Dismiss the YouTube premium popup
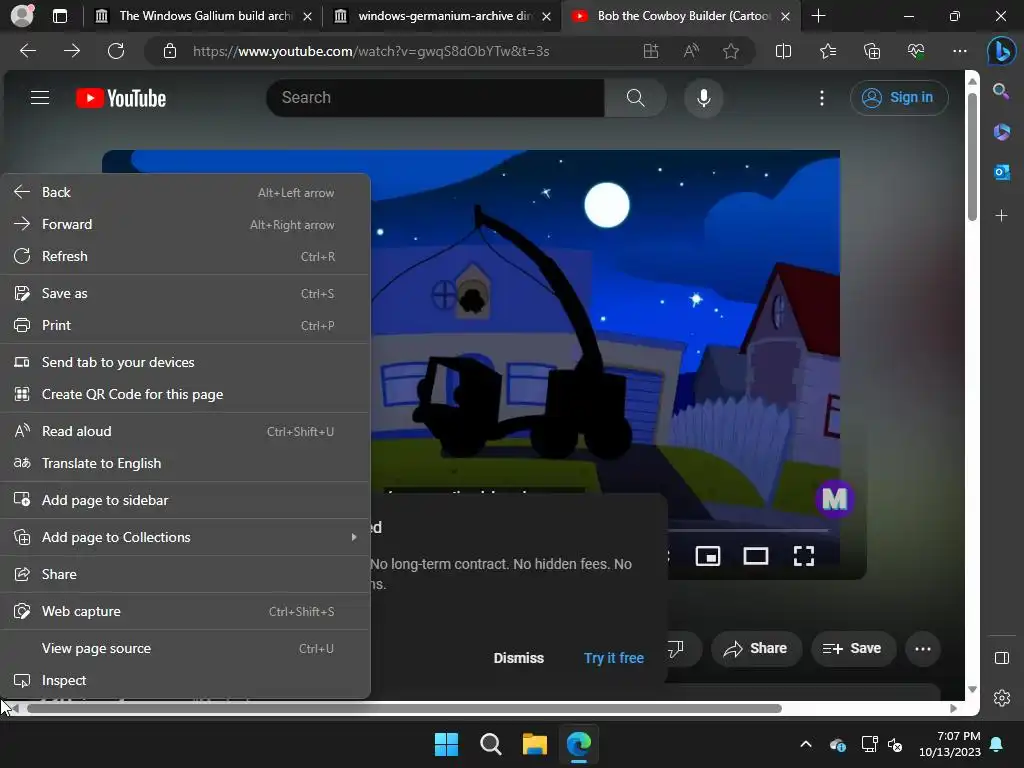This screenshot has height=768, width=1024. point(519,658)
